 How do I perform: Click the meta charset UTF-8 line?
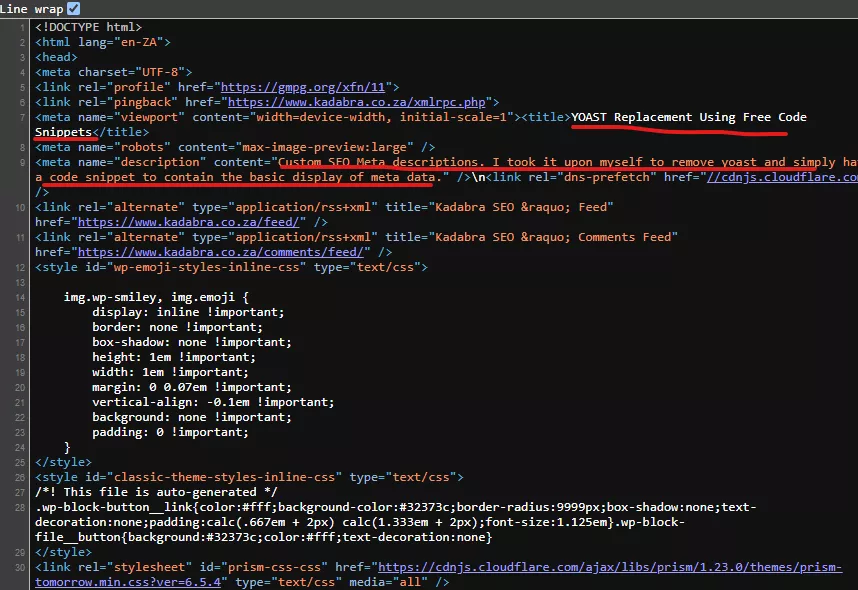point(114,72)
